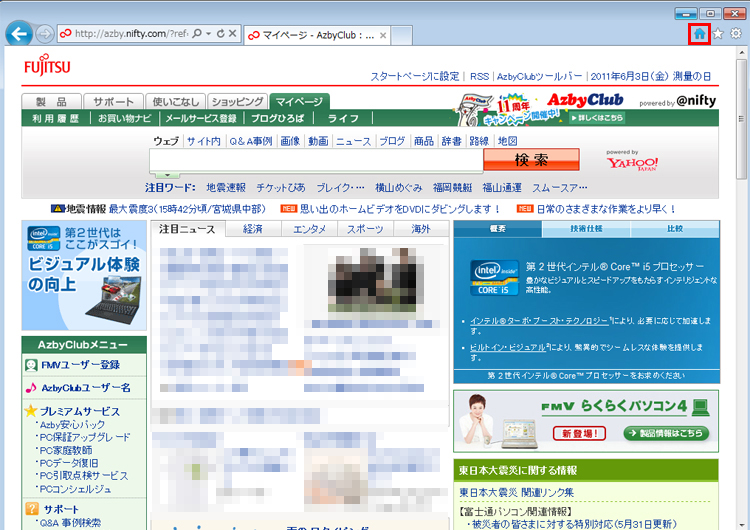
Task: Open the ホームビデオをDVDにダビング link
Action: pos(399,209)
